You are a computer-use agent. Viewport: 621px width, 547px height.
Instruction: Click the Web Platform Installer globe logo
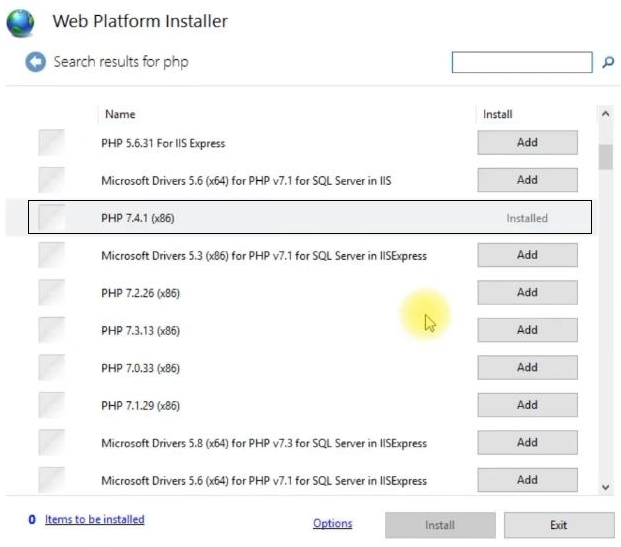[x=23, y=22]
